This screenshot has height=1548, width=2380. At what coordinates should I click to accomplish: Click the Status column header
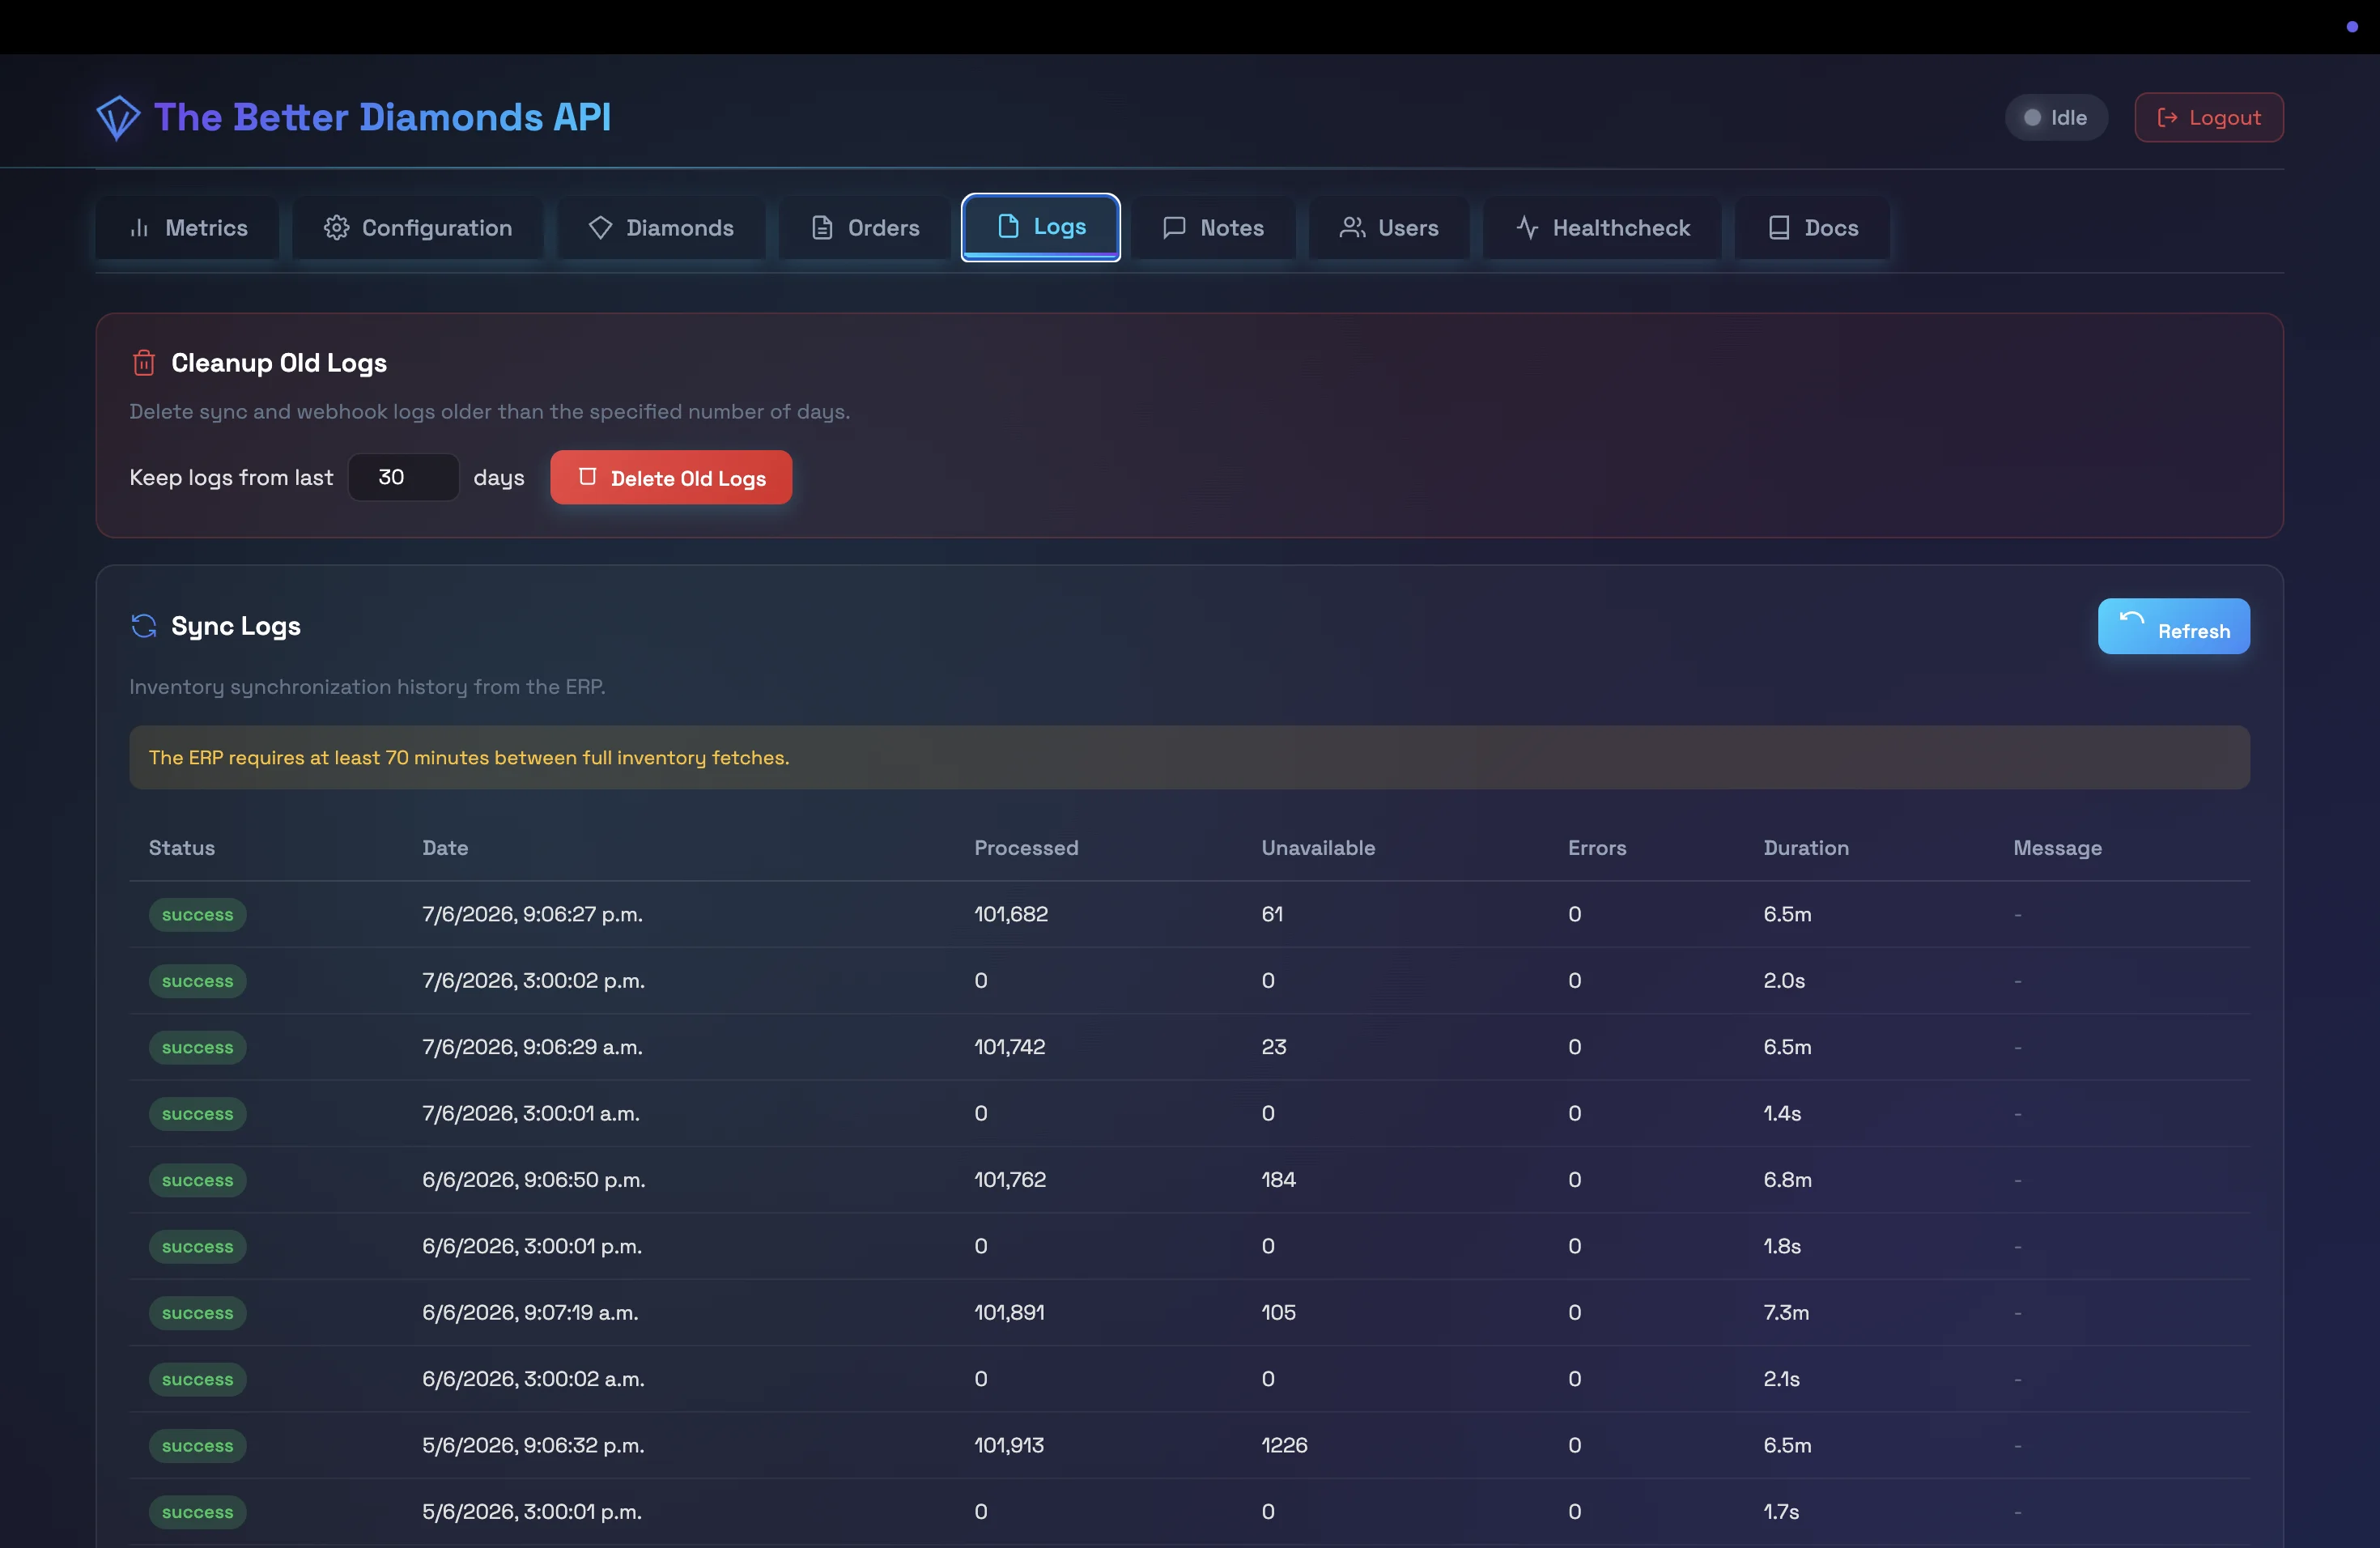pos(182,848)
